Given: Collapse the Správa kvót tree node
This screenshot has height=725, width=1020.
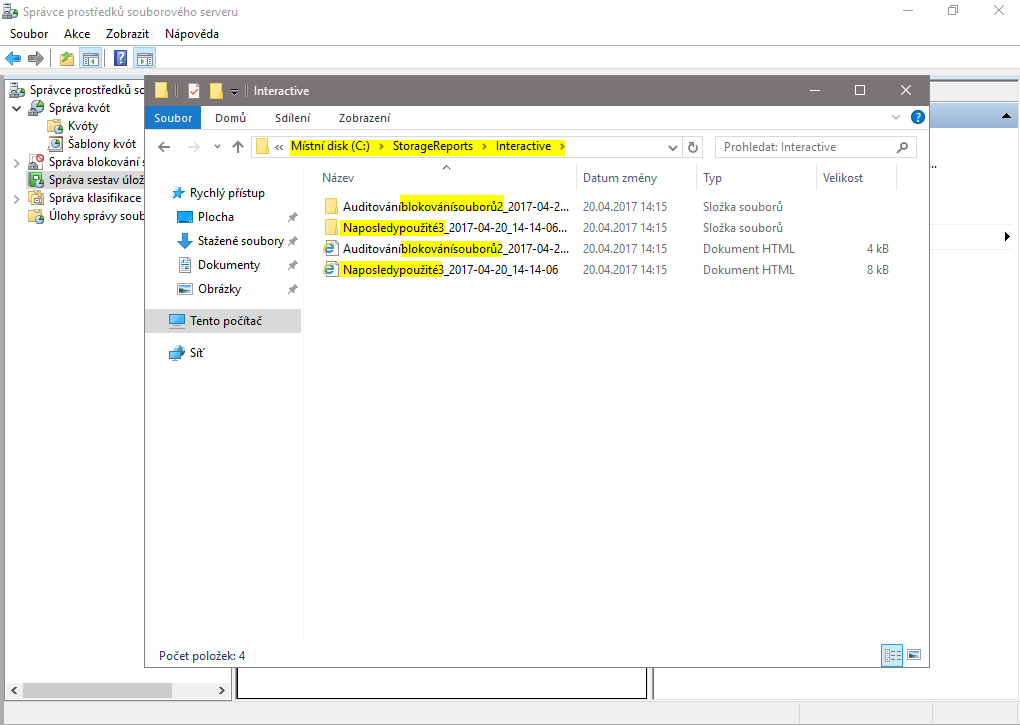Looking at the screenshot, I should coord(17,108).
